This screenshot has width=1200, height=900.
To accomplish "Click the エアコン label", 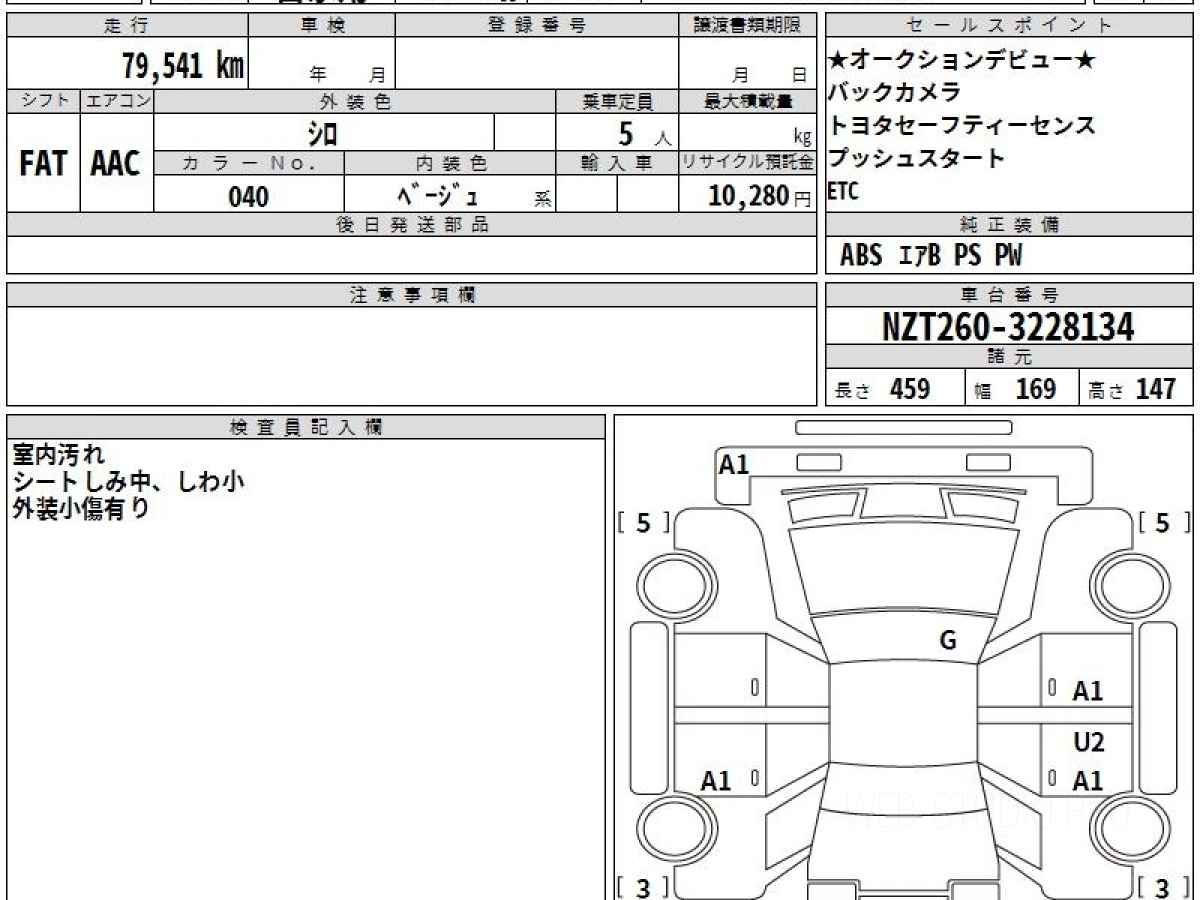I will [x=117, y=101].
